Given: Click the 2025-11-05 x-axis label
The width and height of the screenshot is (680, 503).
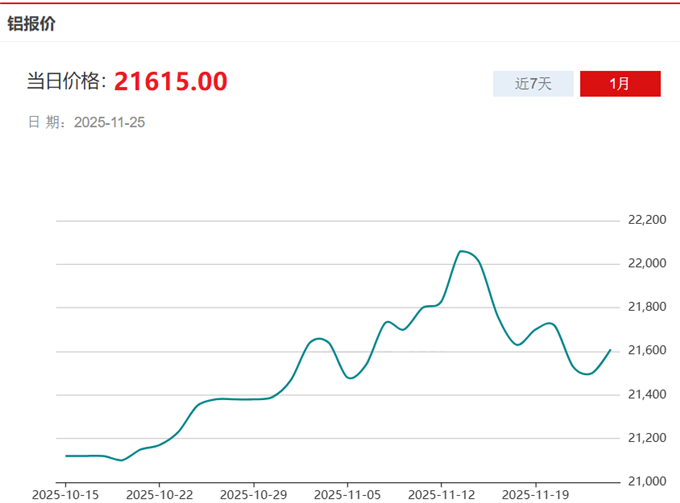Looking at the screenshot, I should [347, 494].
